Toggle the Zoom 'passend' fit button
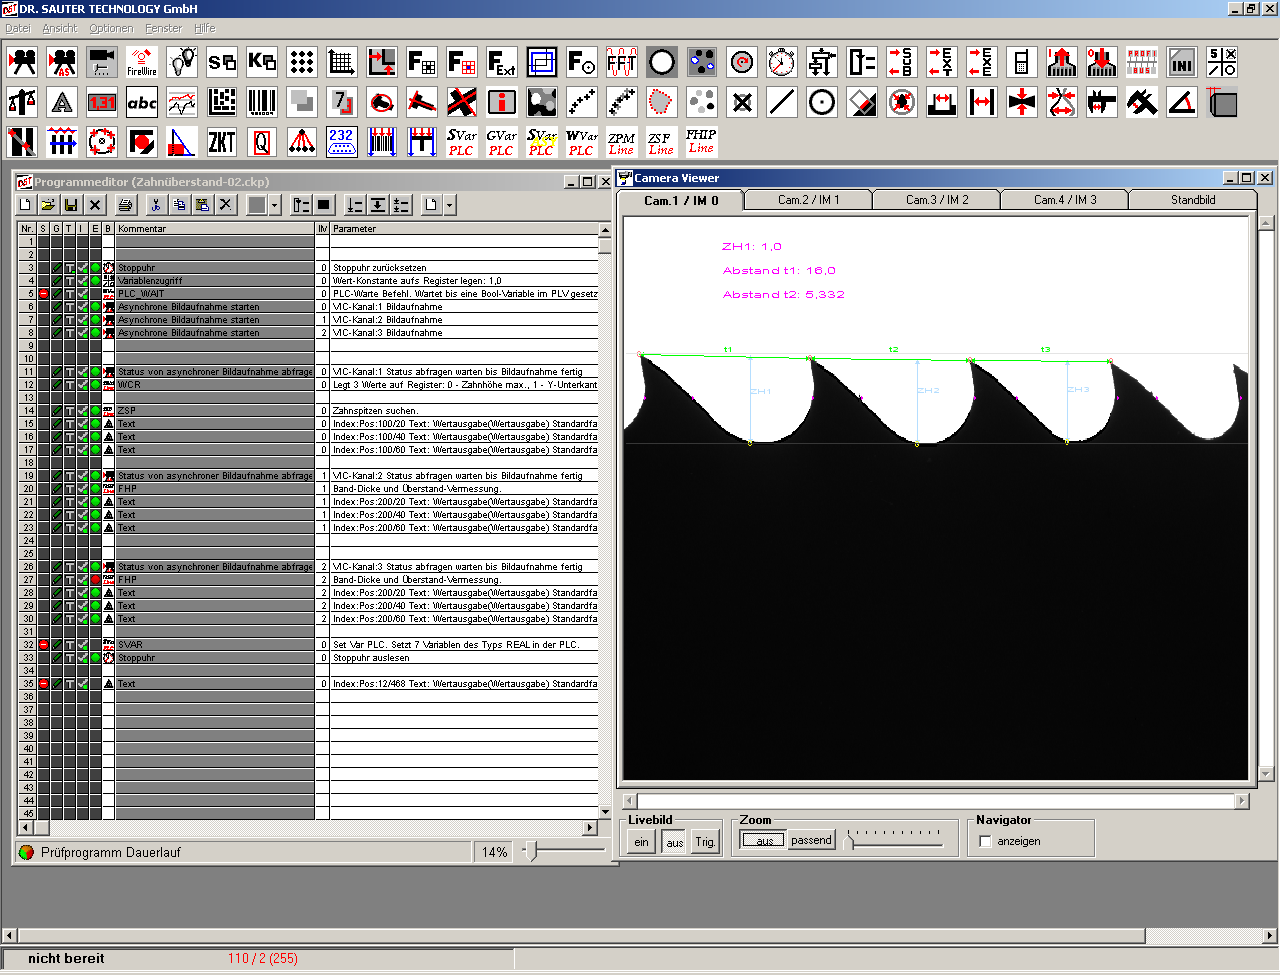Viewport: 1280px width, 975px height. pos(811,841)
